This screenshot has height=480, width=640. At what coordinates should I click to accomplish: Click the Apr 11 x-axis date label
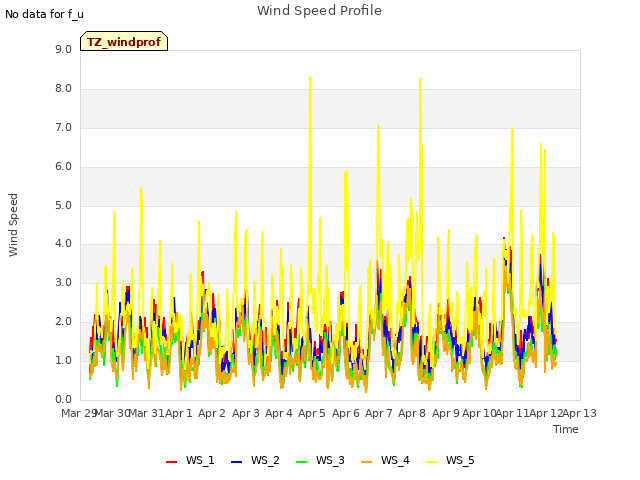coord(513,413)
